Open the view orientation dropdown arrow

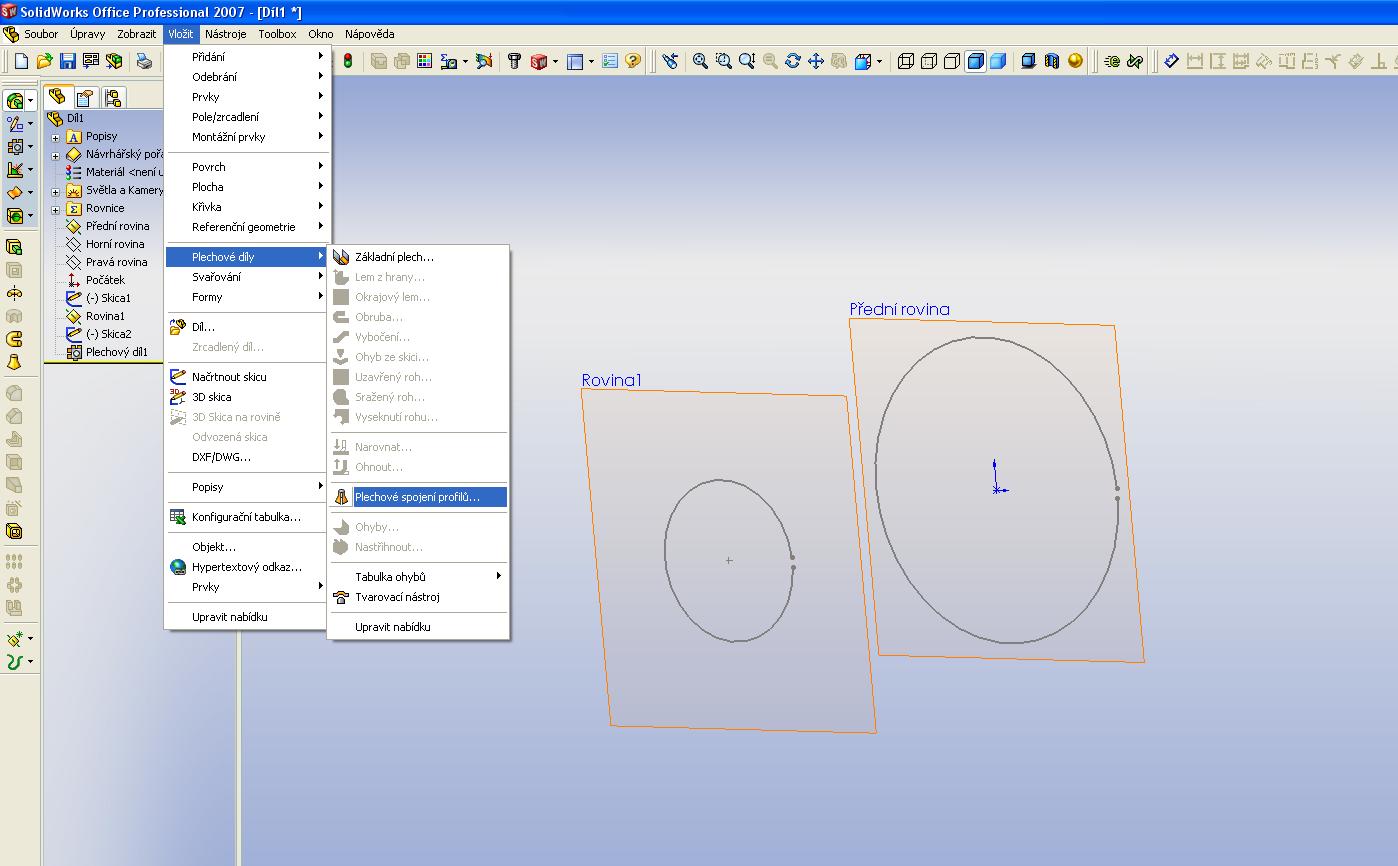coord(879,62)
